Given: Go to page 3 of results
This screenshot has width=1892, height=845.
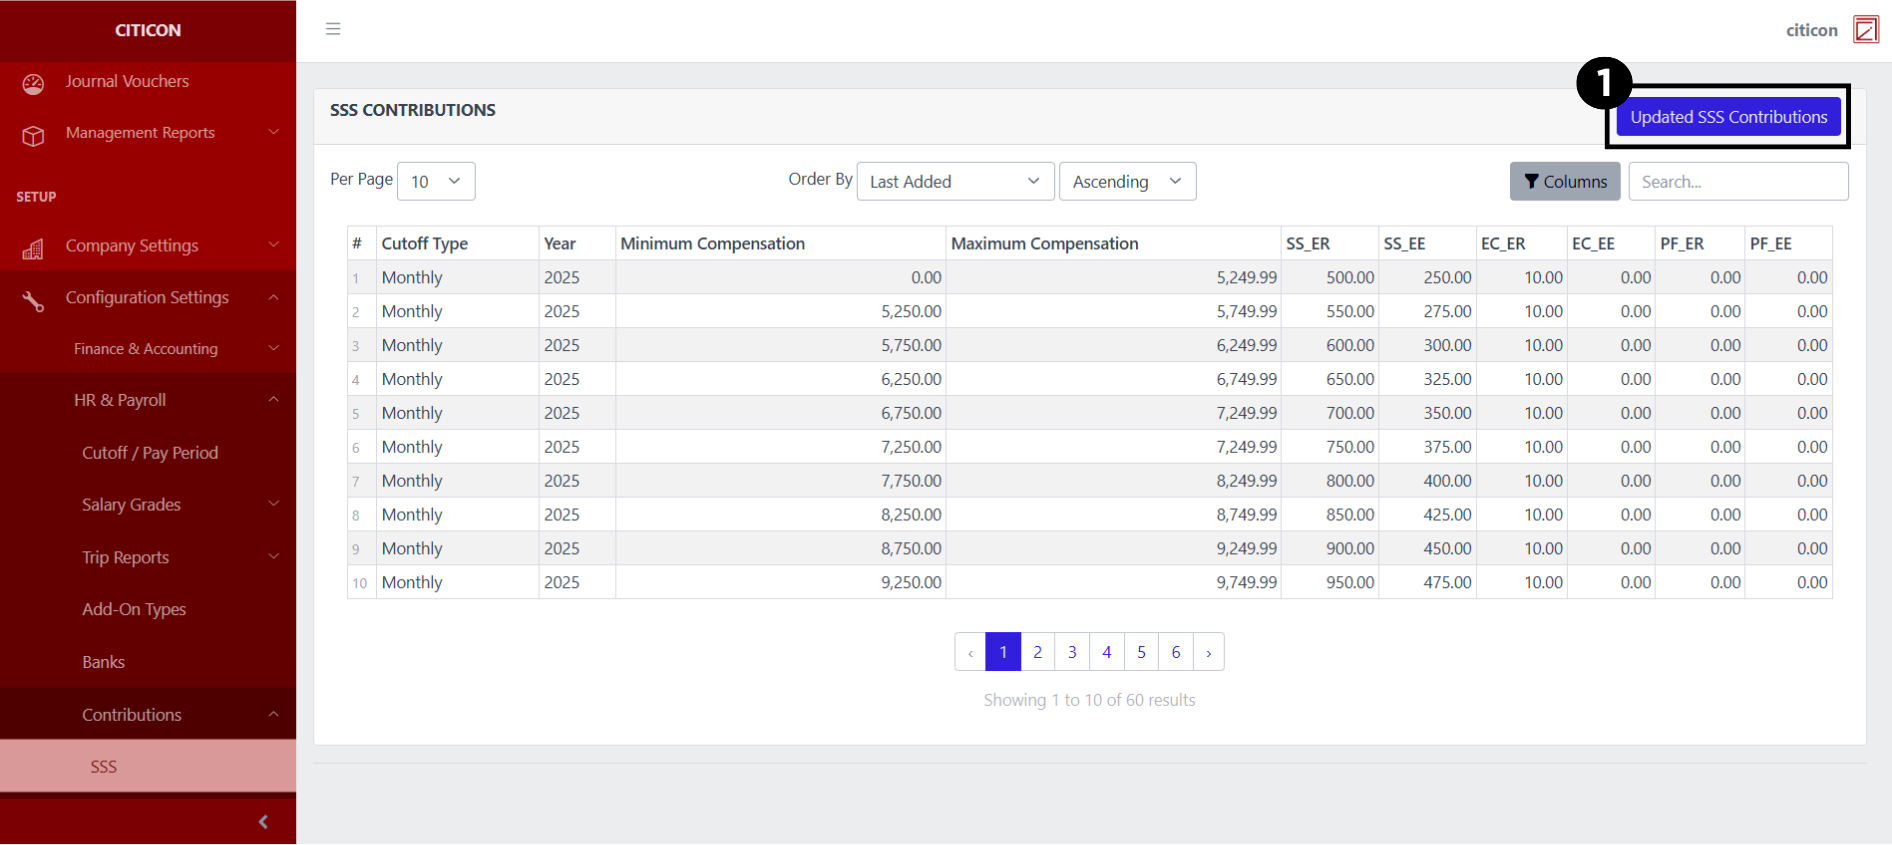Looking at the screenshot, I should pyautogui.click(x=1072, y=652).
